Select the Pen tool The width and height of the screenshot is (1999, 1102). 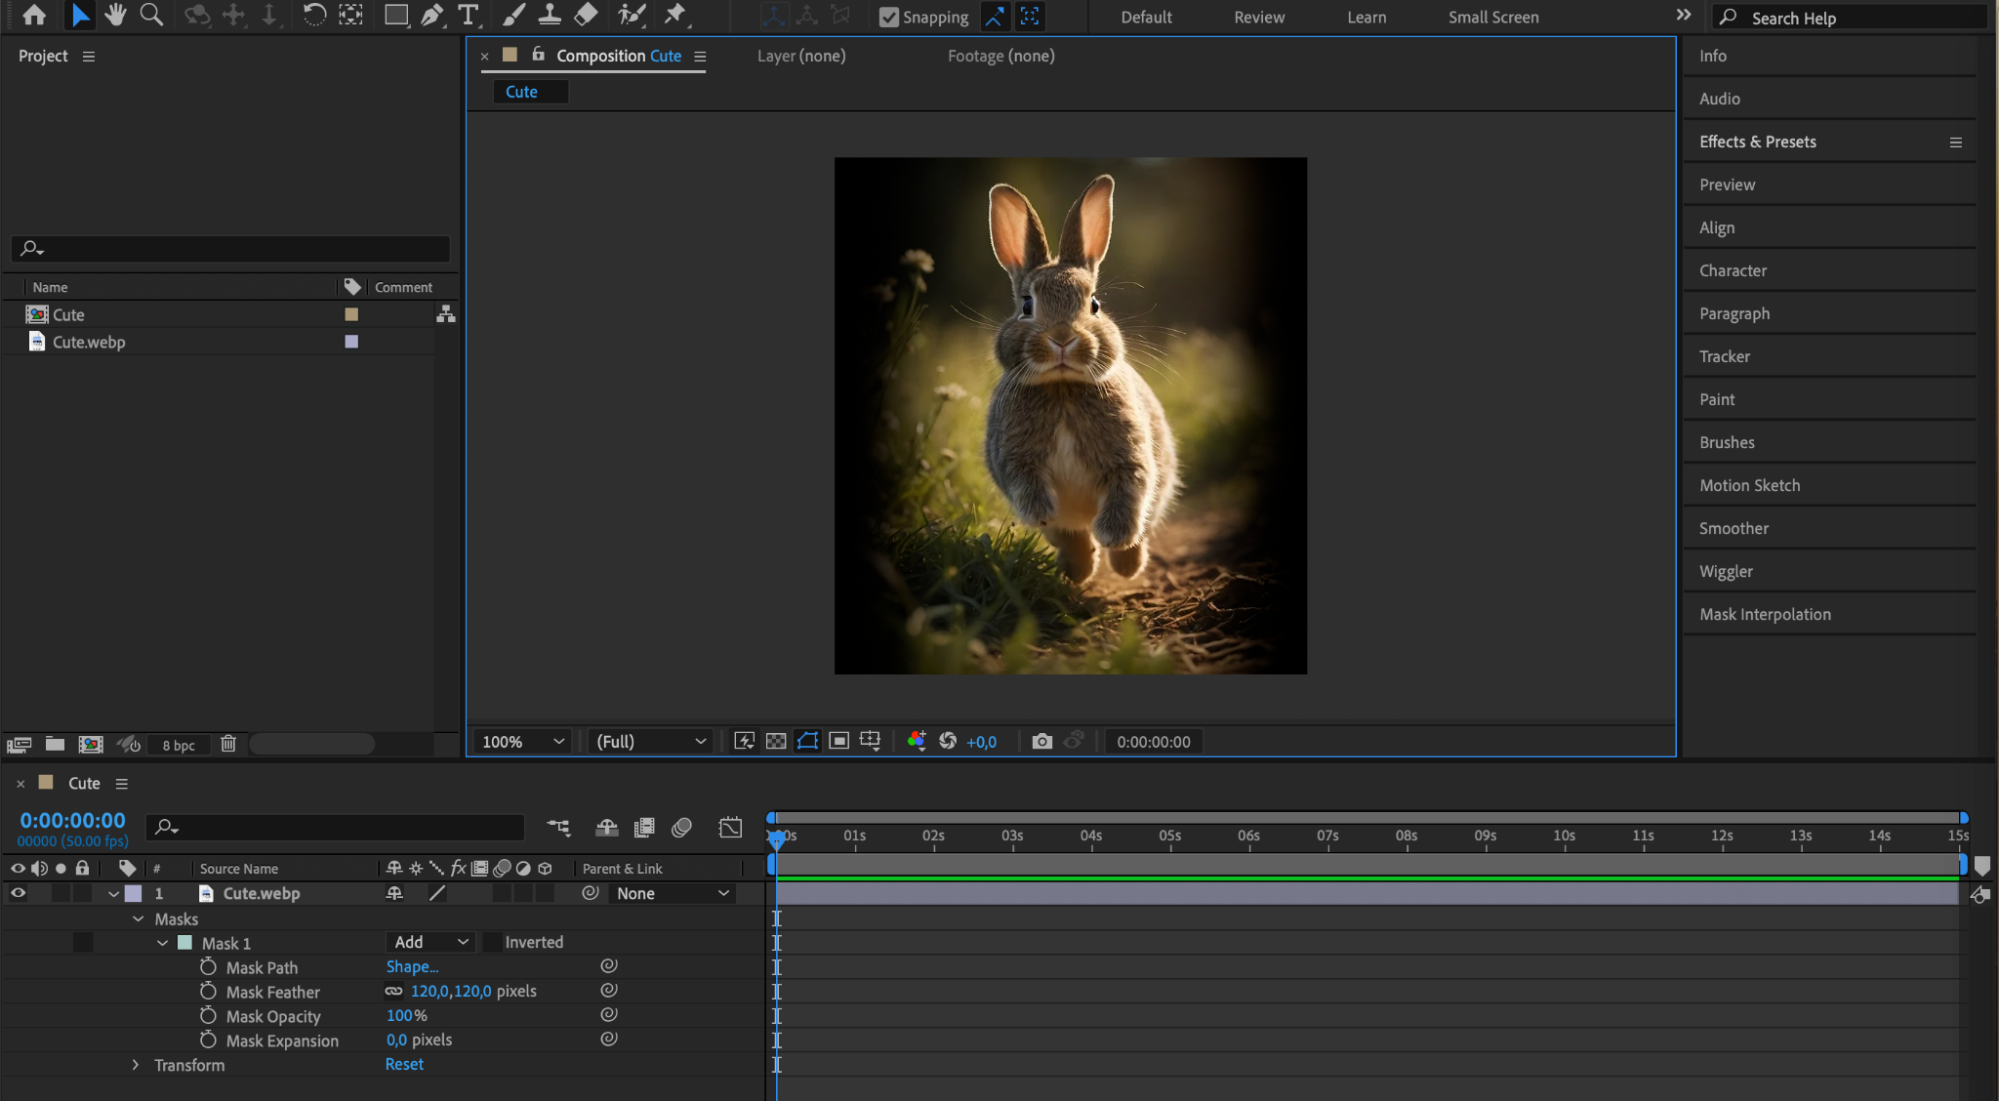432,15
